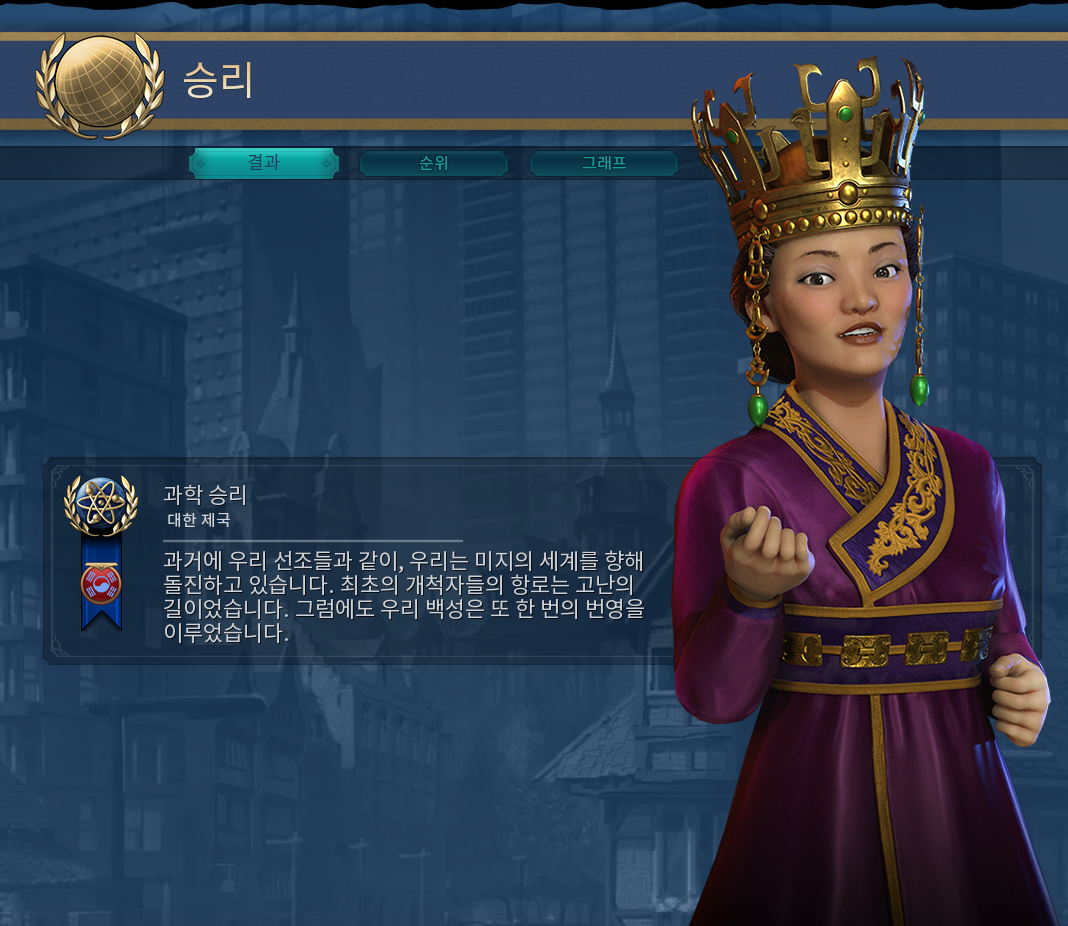
Task: Click the 승리 victory title text
Action: coord(218,80)
